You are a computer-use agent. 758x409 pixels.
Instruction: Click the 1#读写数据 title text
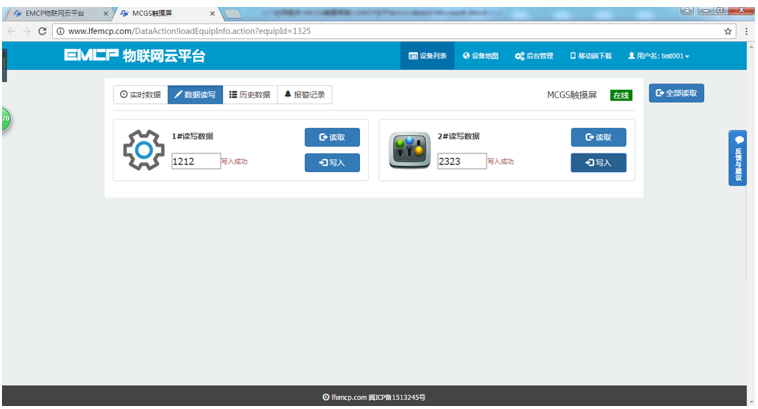192,136
